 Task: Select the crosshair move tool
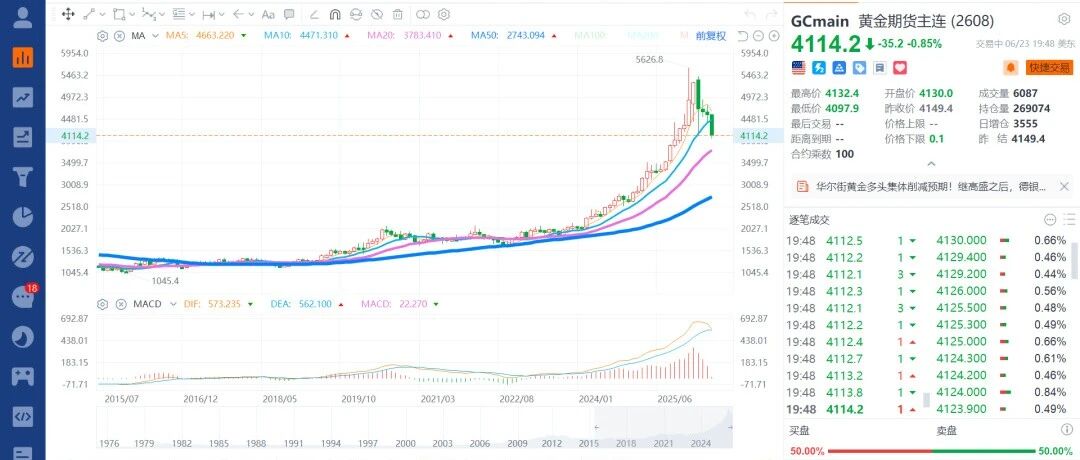(x=68, y=14)
